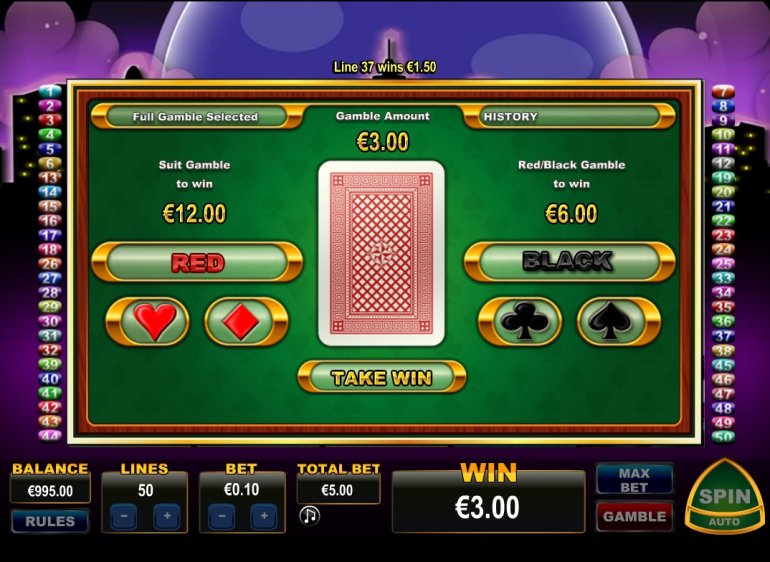This screenshot has width=770, height=562.
Task: Pick the spades suit icon
Action: click(x=619, y=321)
